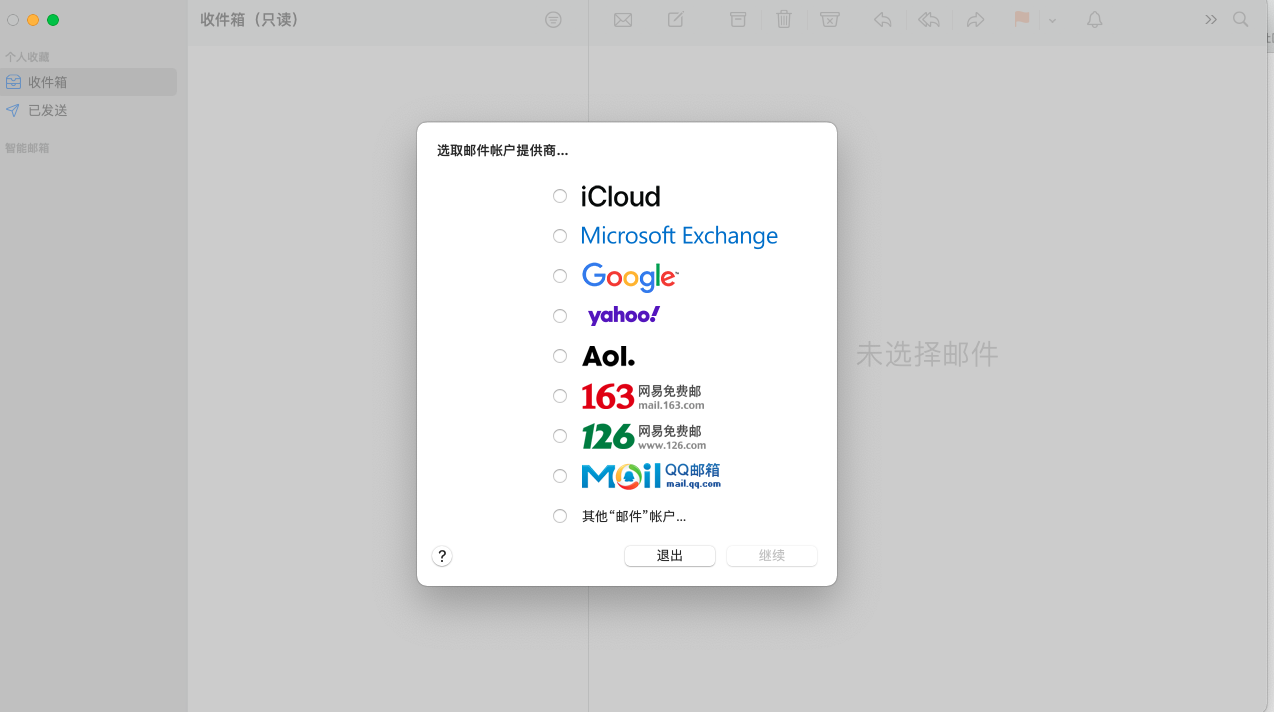The width and height of the screenshot is (1274, 712).
Task: Click the archive box toolbar icon
Action: (738, 20)
